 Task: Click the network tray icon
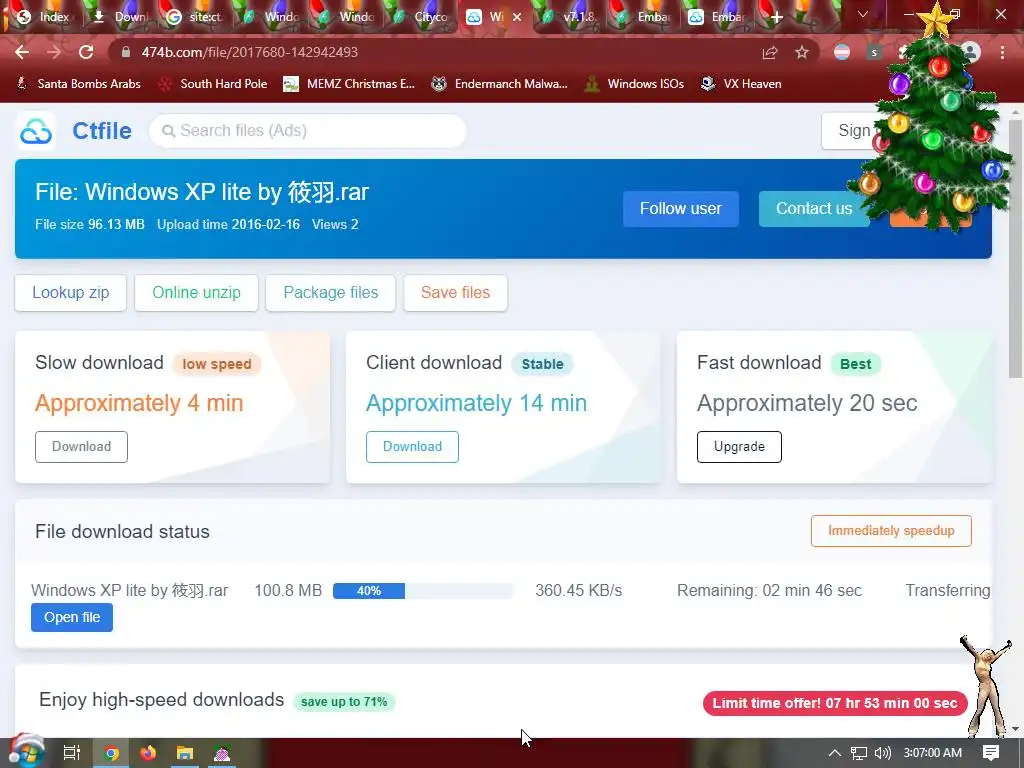click(859, 753)
